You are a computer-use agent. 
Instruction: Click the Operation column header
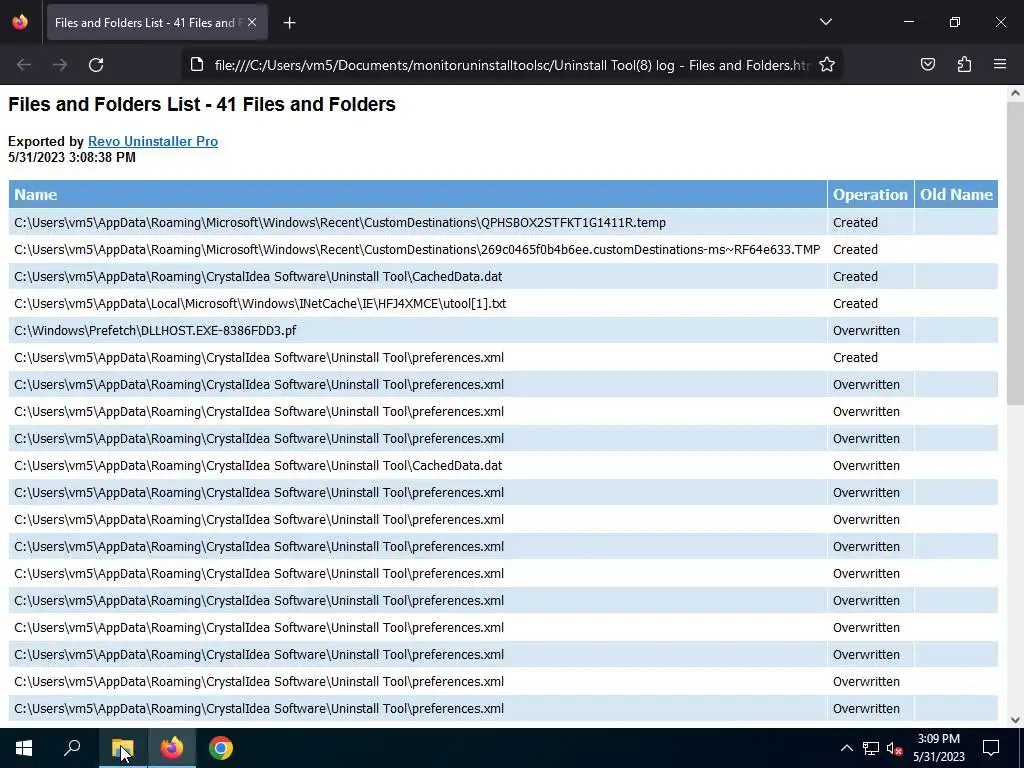[x=870, y=195]
